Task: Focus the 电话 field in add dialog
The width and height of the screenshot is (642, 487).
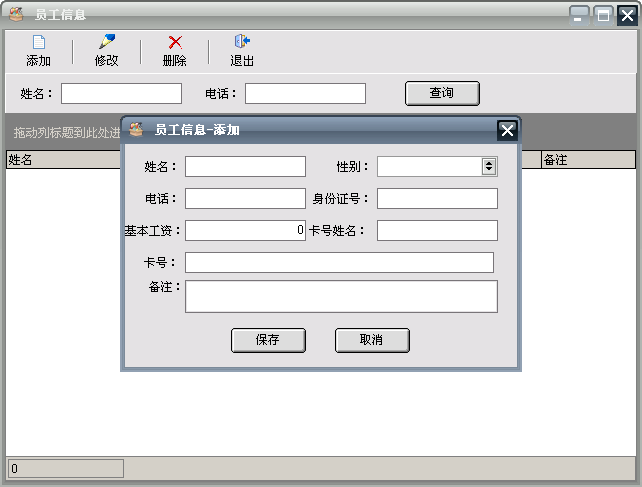Action: click(245, 198)
